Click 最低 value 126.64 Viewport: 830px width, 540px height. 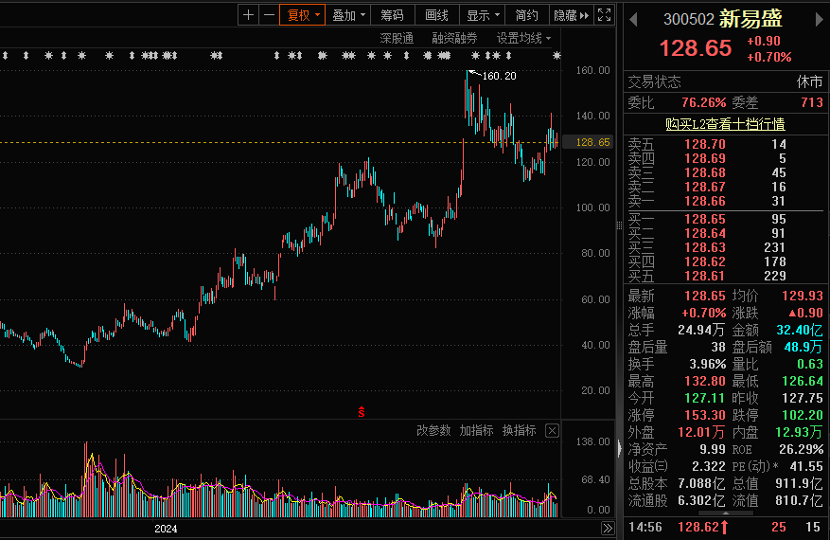[802, 381]
